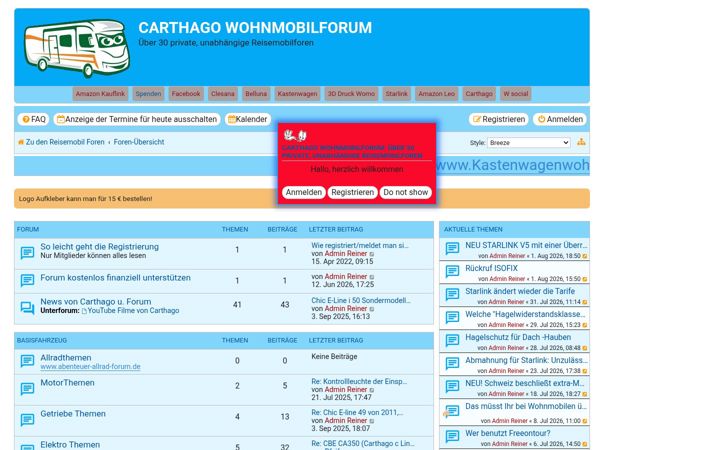This screenshot has width=720, height=450.
Task: Open the Elektro Themen forum
Action: click(70, 444)
